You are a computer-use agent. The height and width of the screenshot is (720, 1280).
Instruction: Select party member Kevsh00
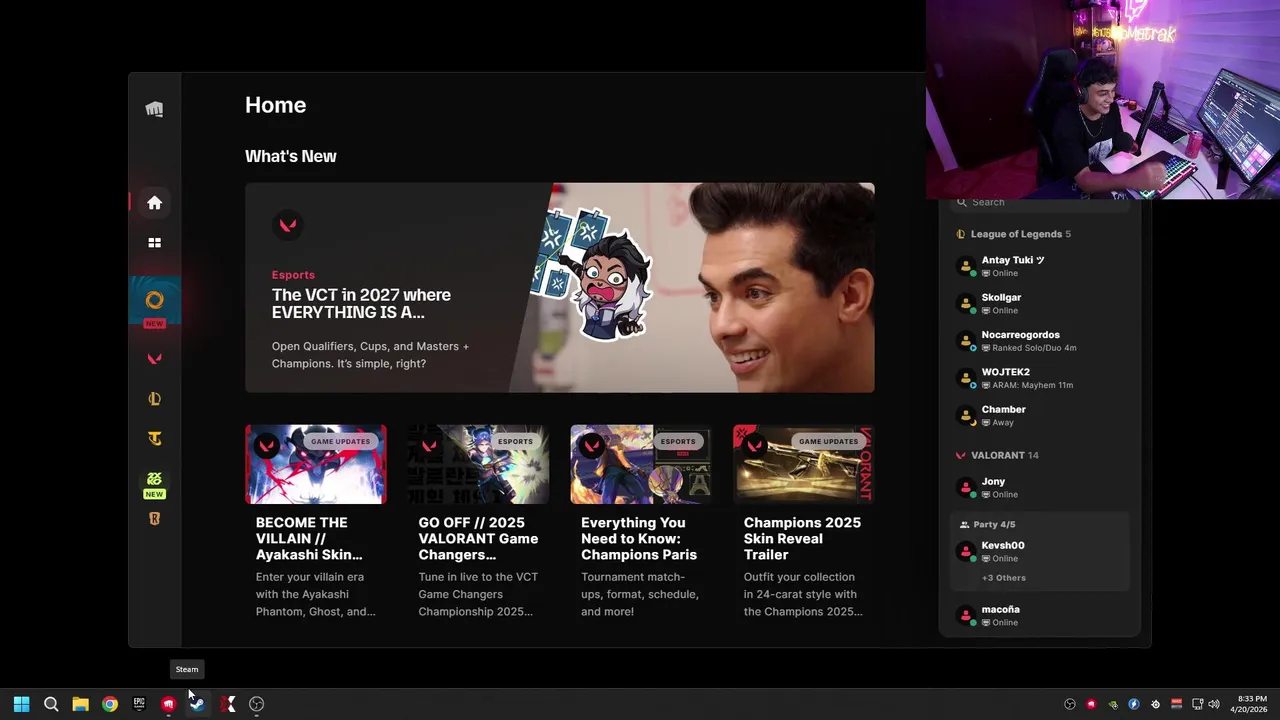point(1039,551)
